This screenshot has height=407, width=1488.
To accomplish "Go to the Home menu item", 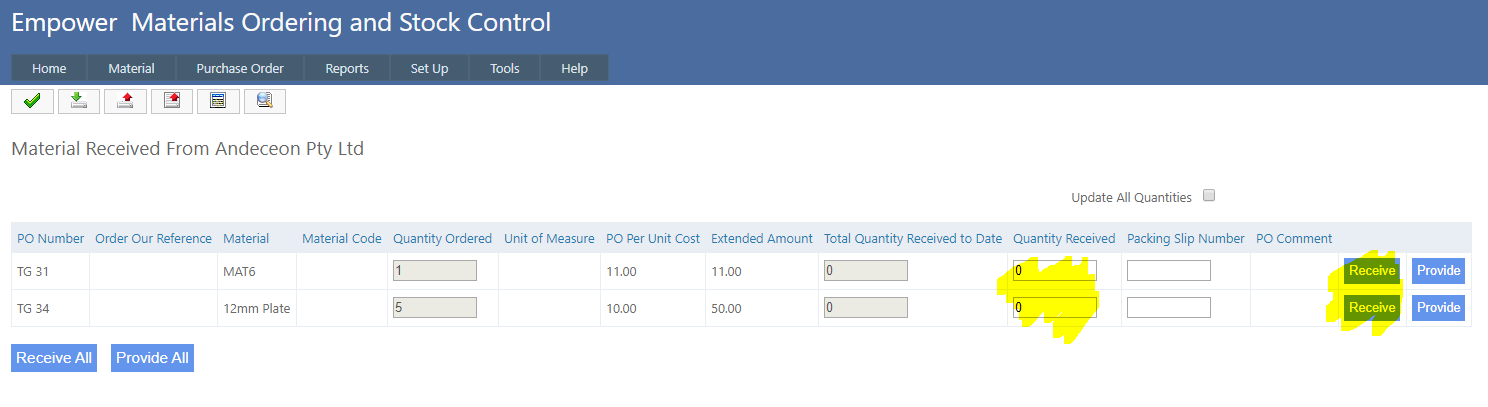I will [49, 69].
